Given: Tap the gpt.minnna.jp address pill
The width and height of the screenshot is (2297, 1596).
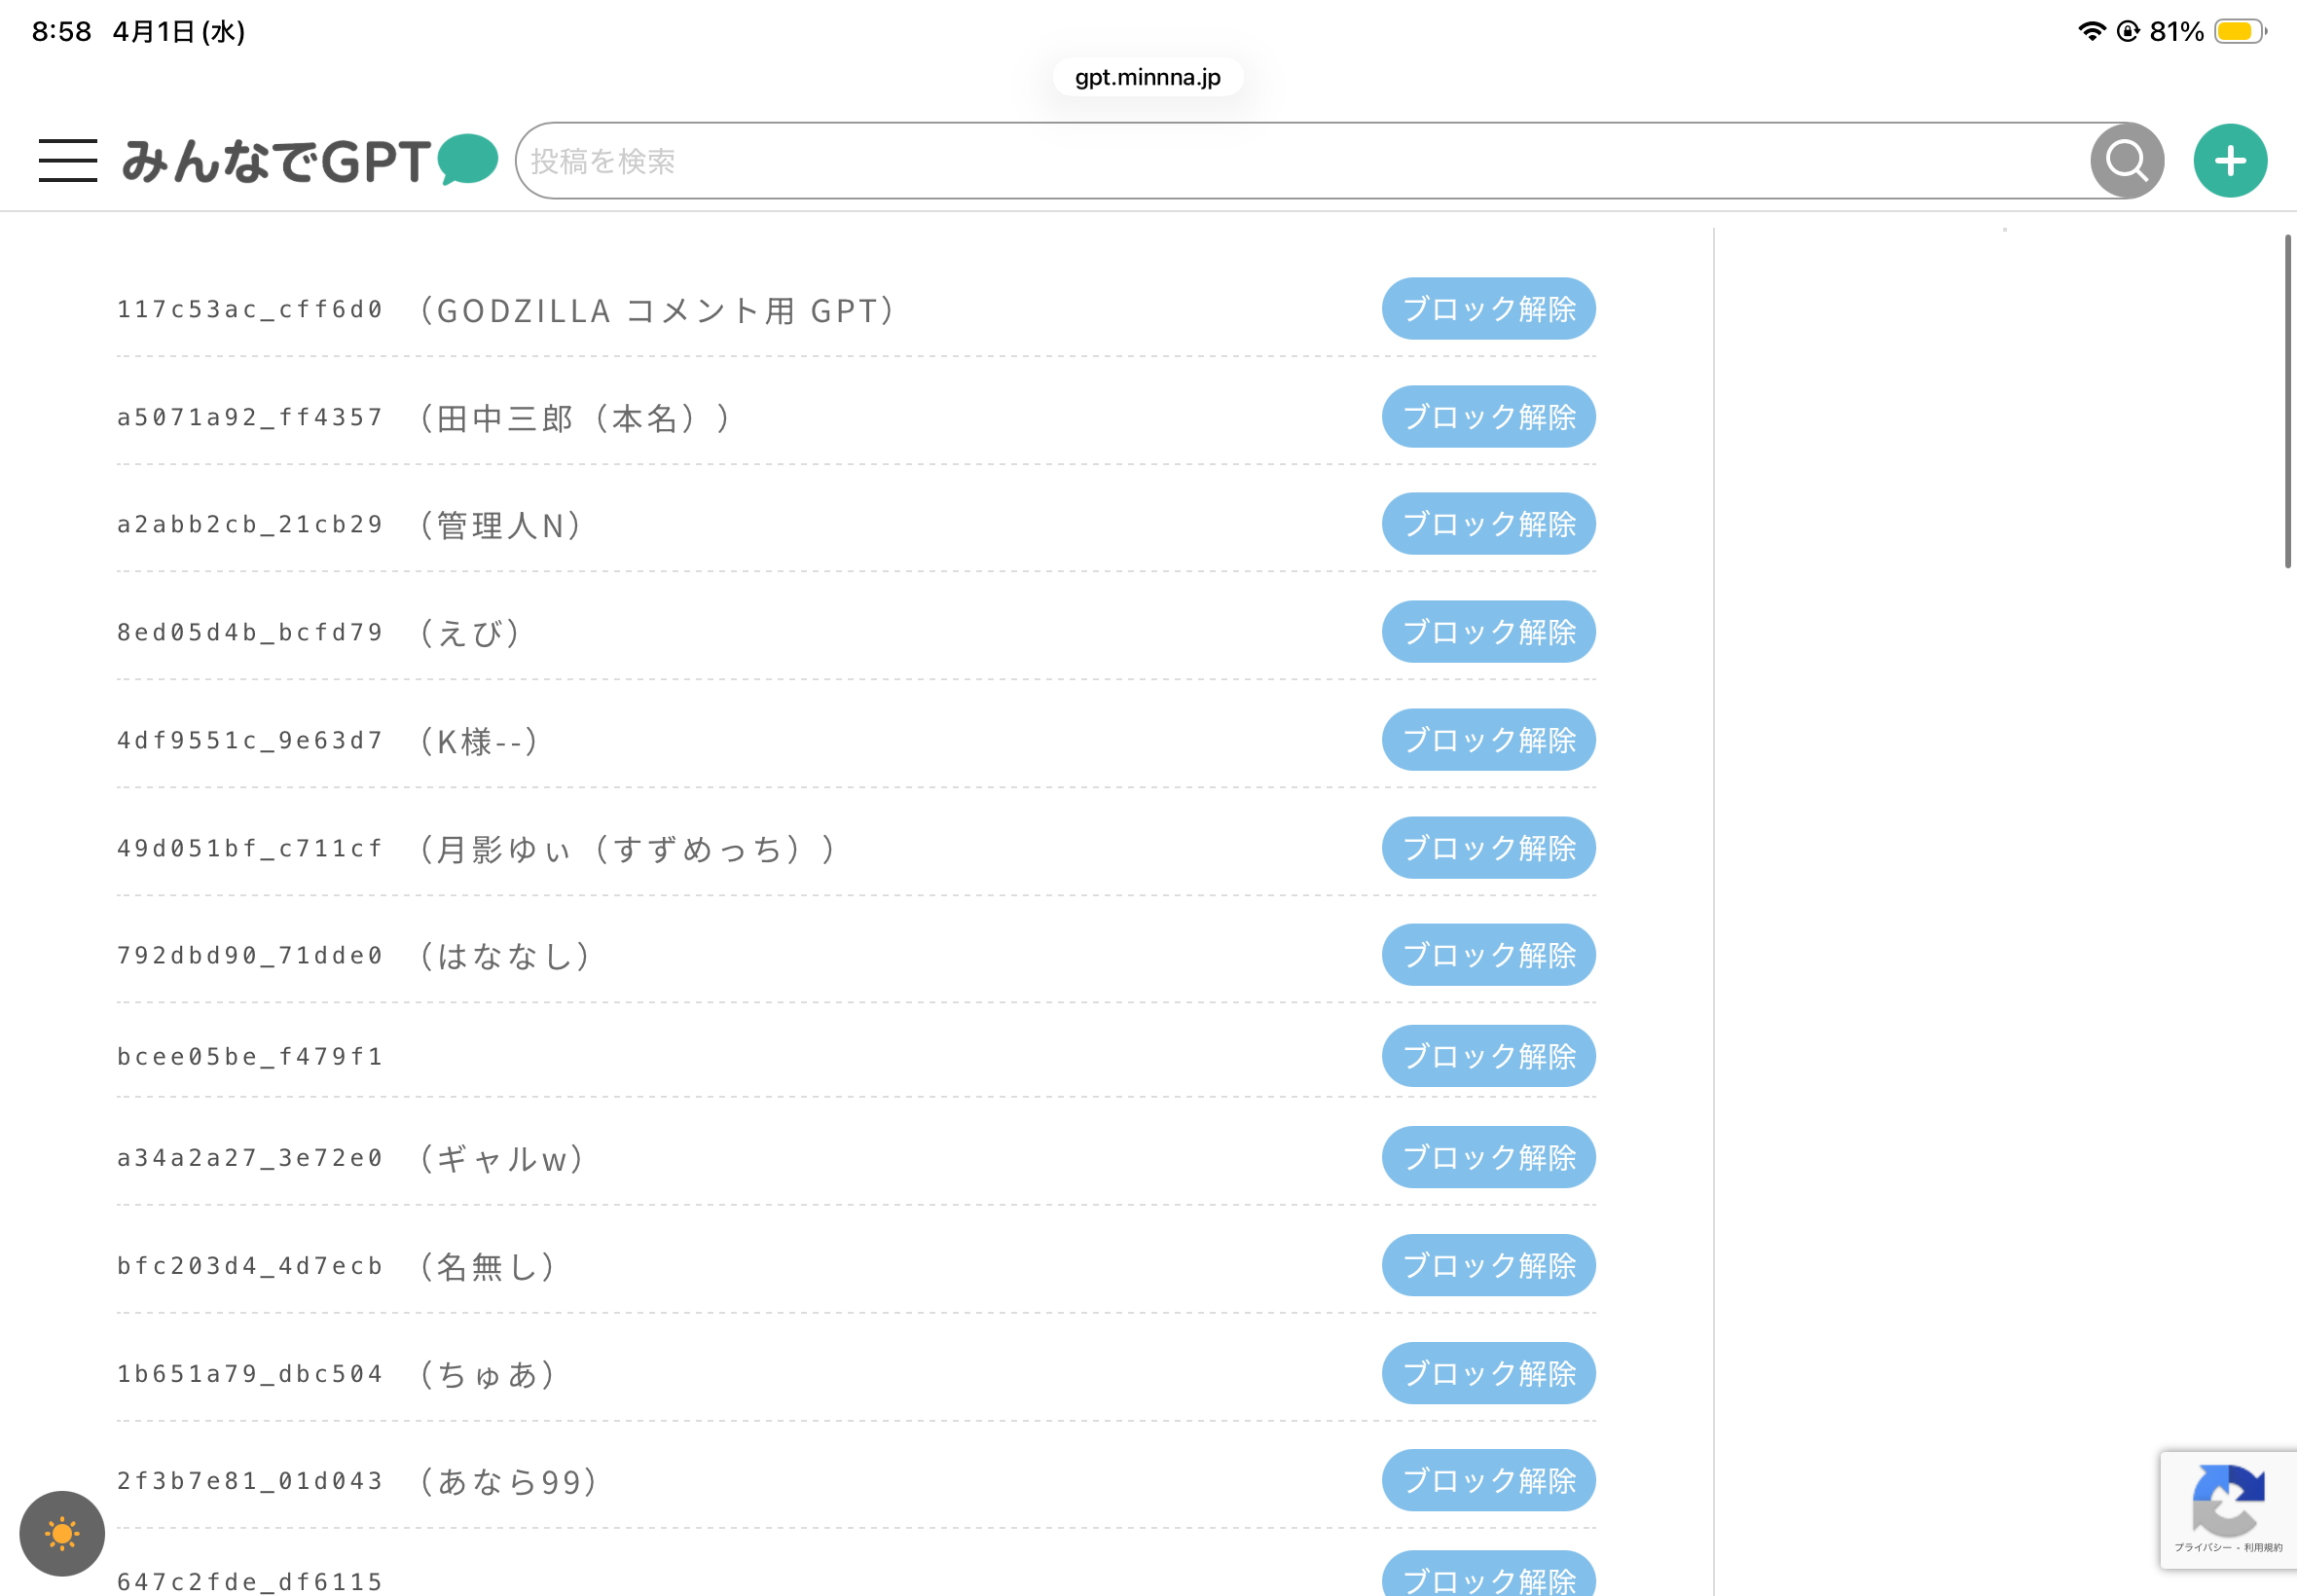Looking at the screenshot, I should click(x=1147, y=77).
